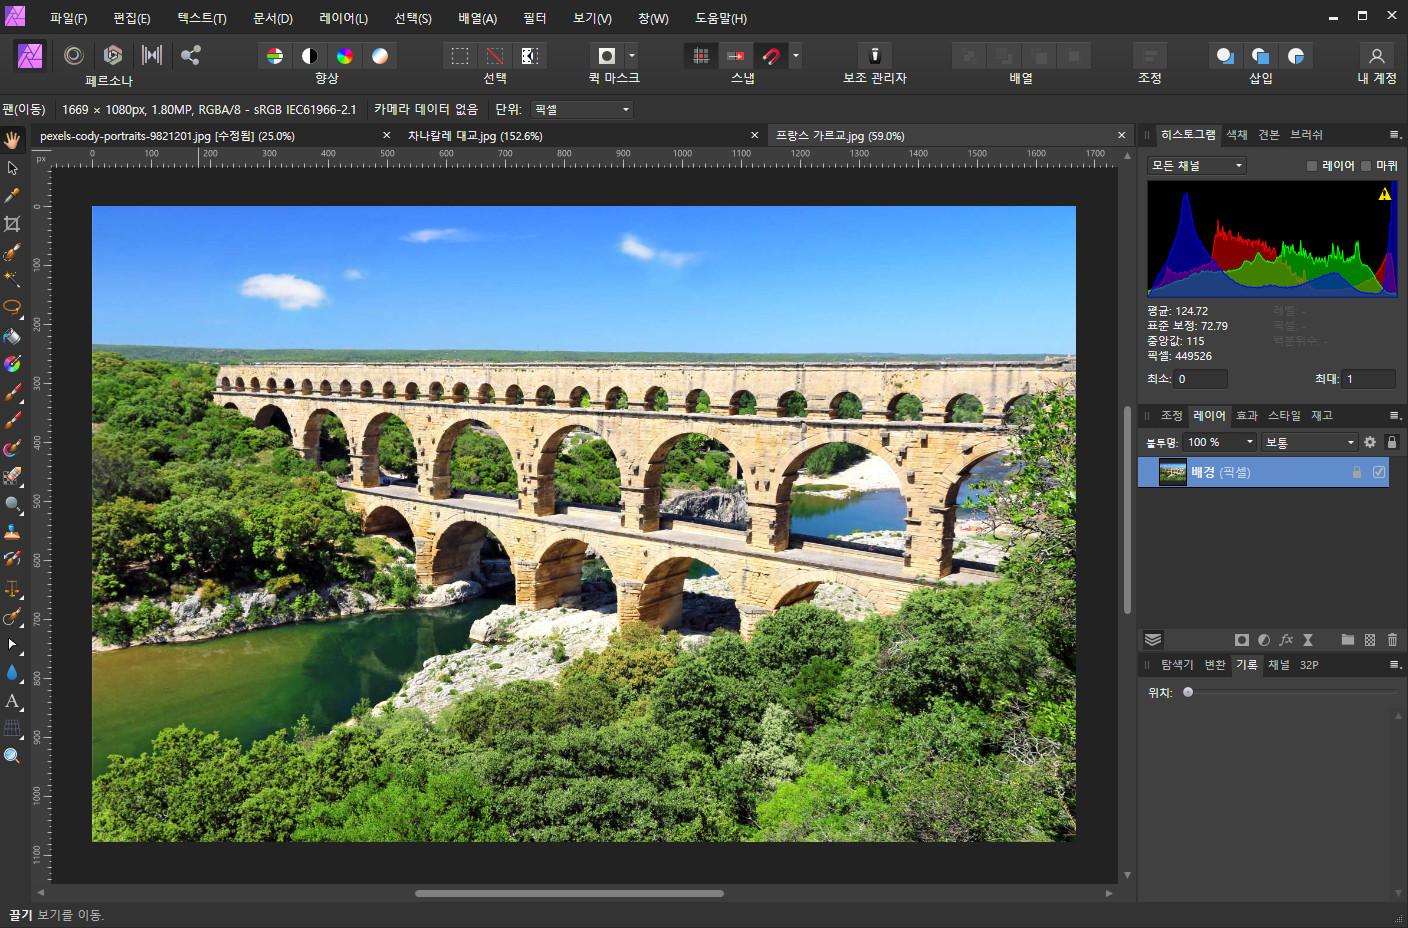Click the Invert Selection icon
1408x928 pixels.
coord(530,56)
